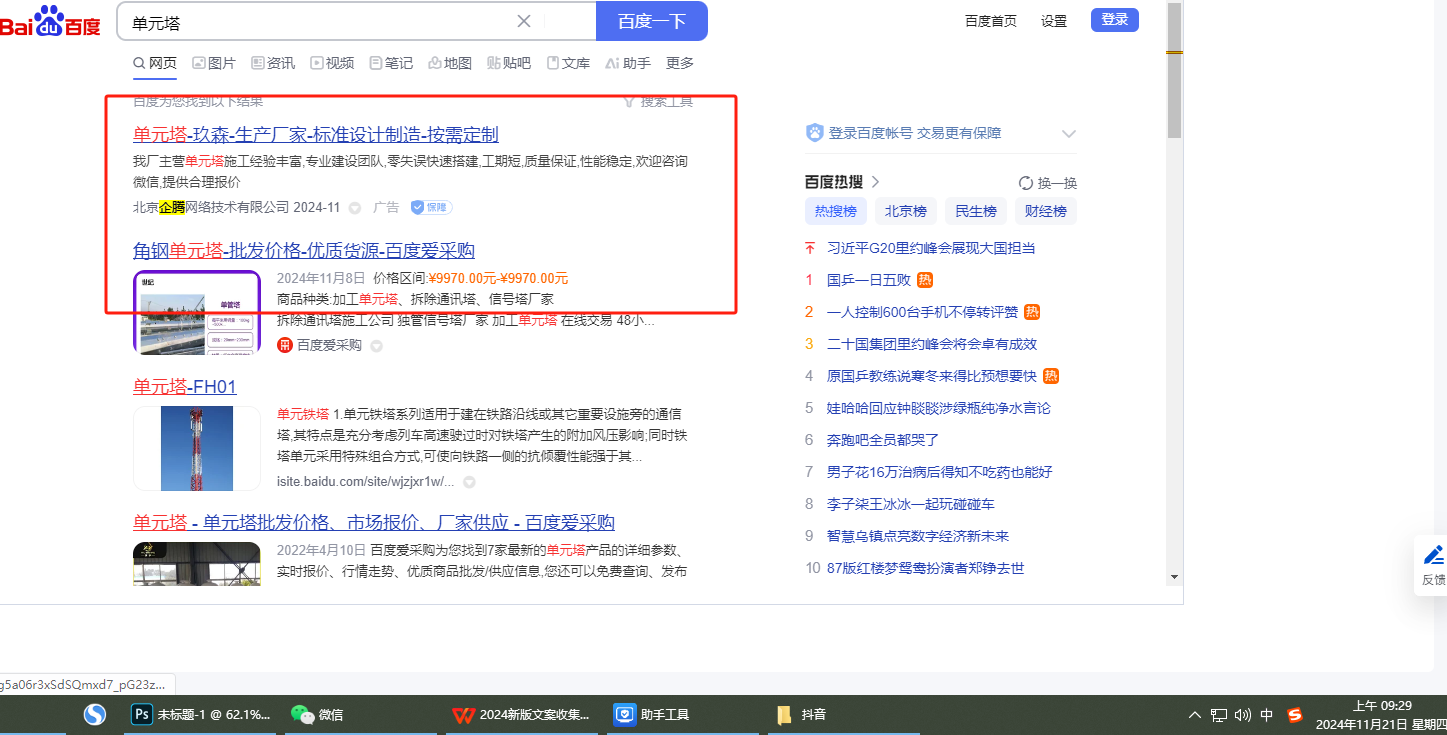This screenshot has height=735, width=1447.
Task: Switch to Photoshop 未标题-1 taskbar item
Action: coord(202,715)
